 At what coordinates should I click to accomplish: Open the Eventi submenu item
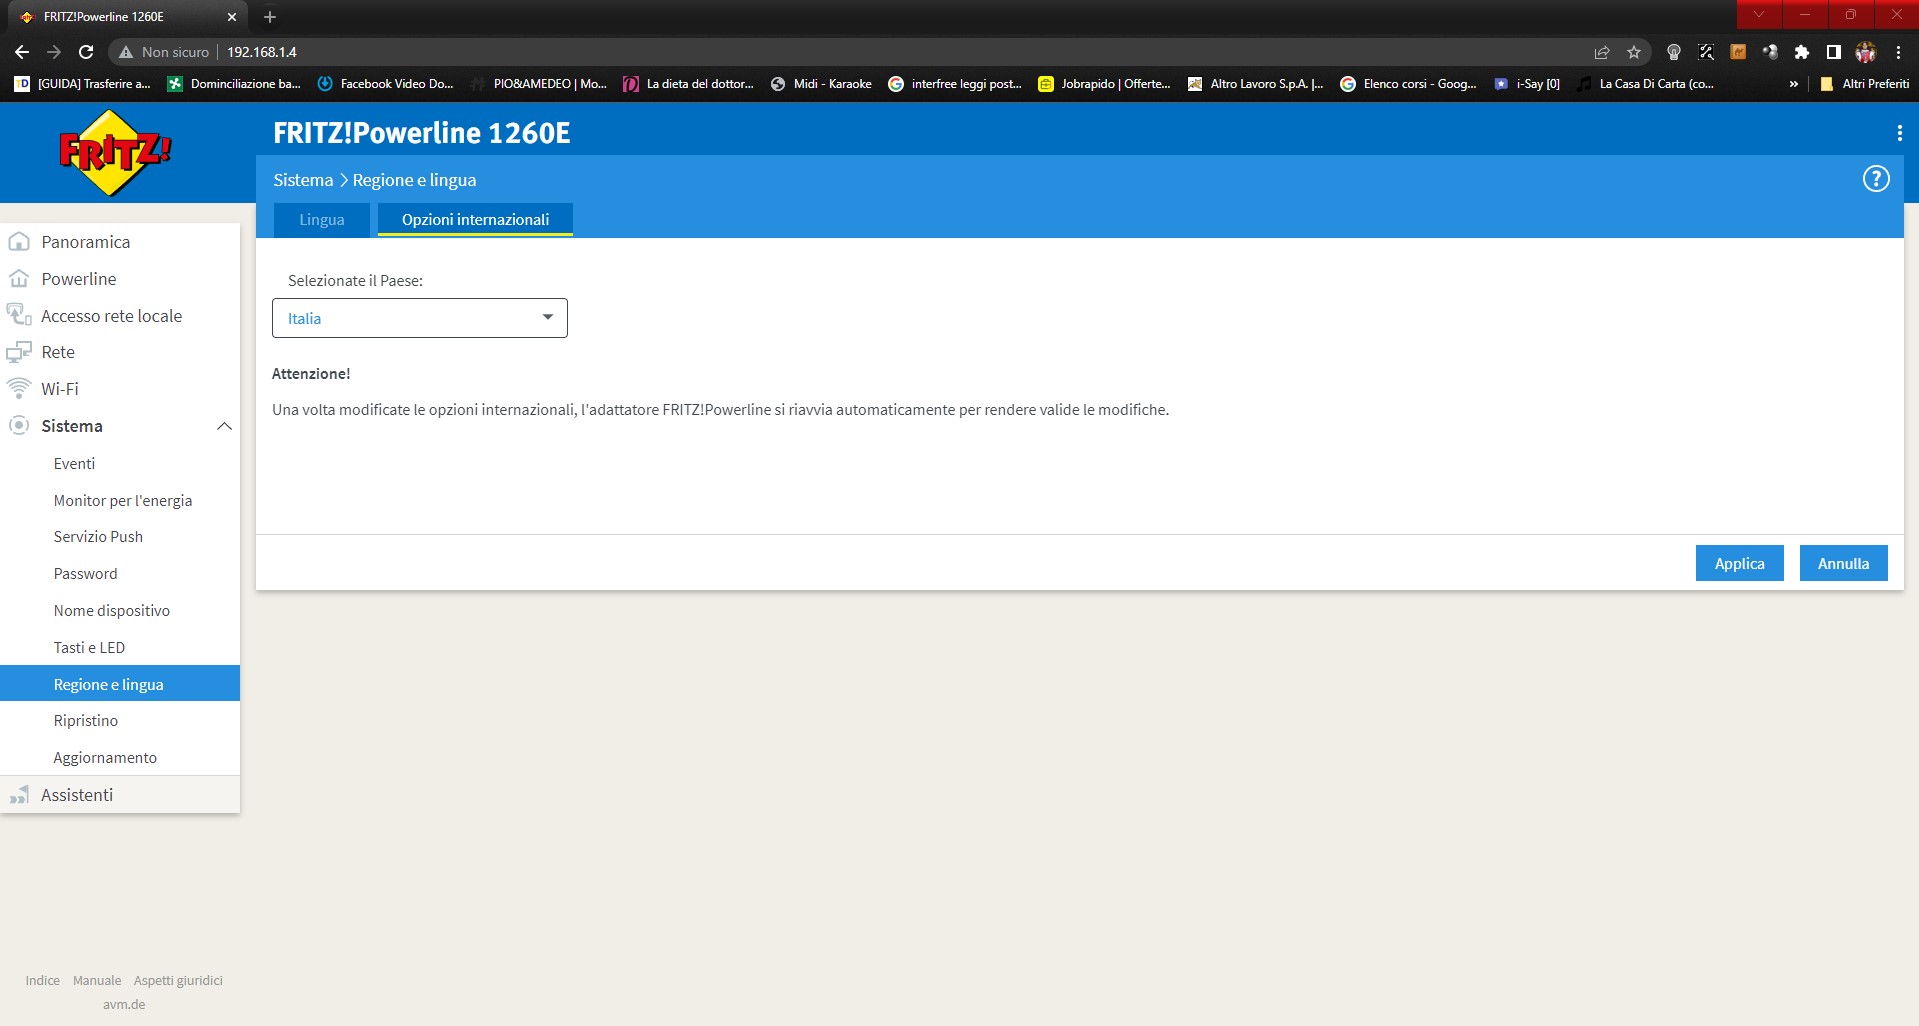74,464
